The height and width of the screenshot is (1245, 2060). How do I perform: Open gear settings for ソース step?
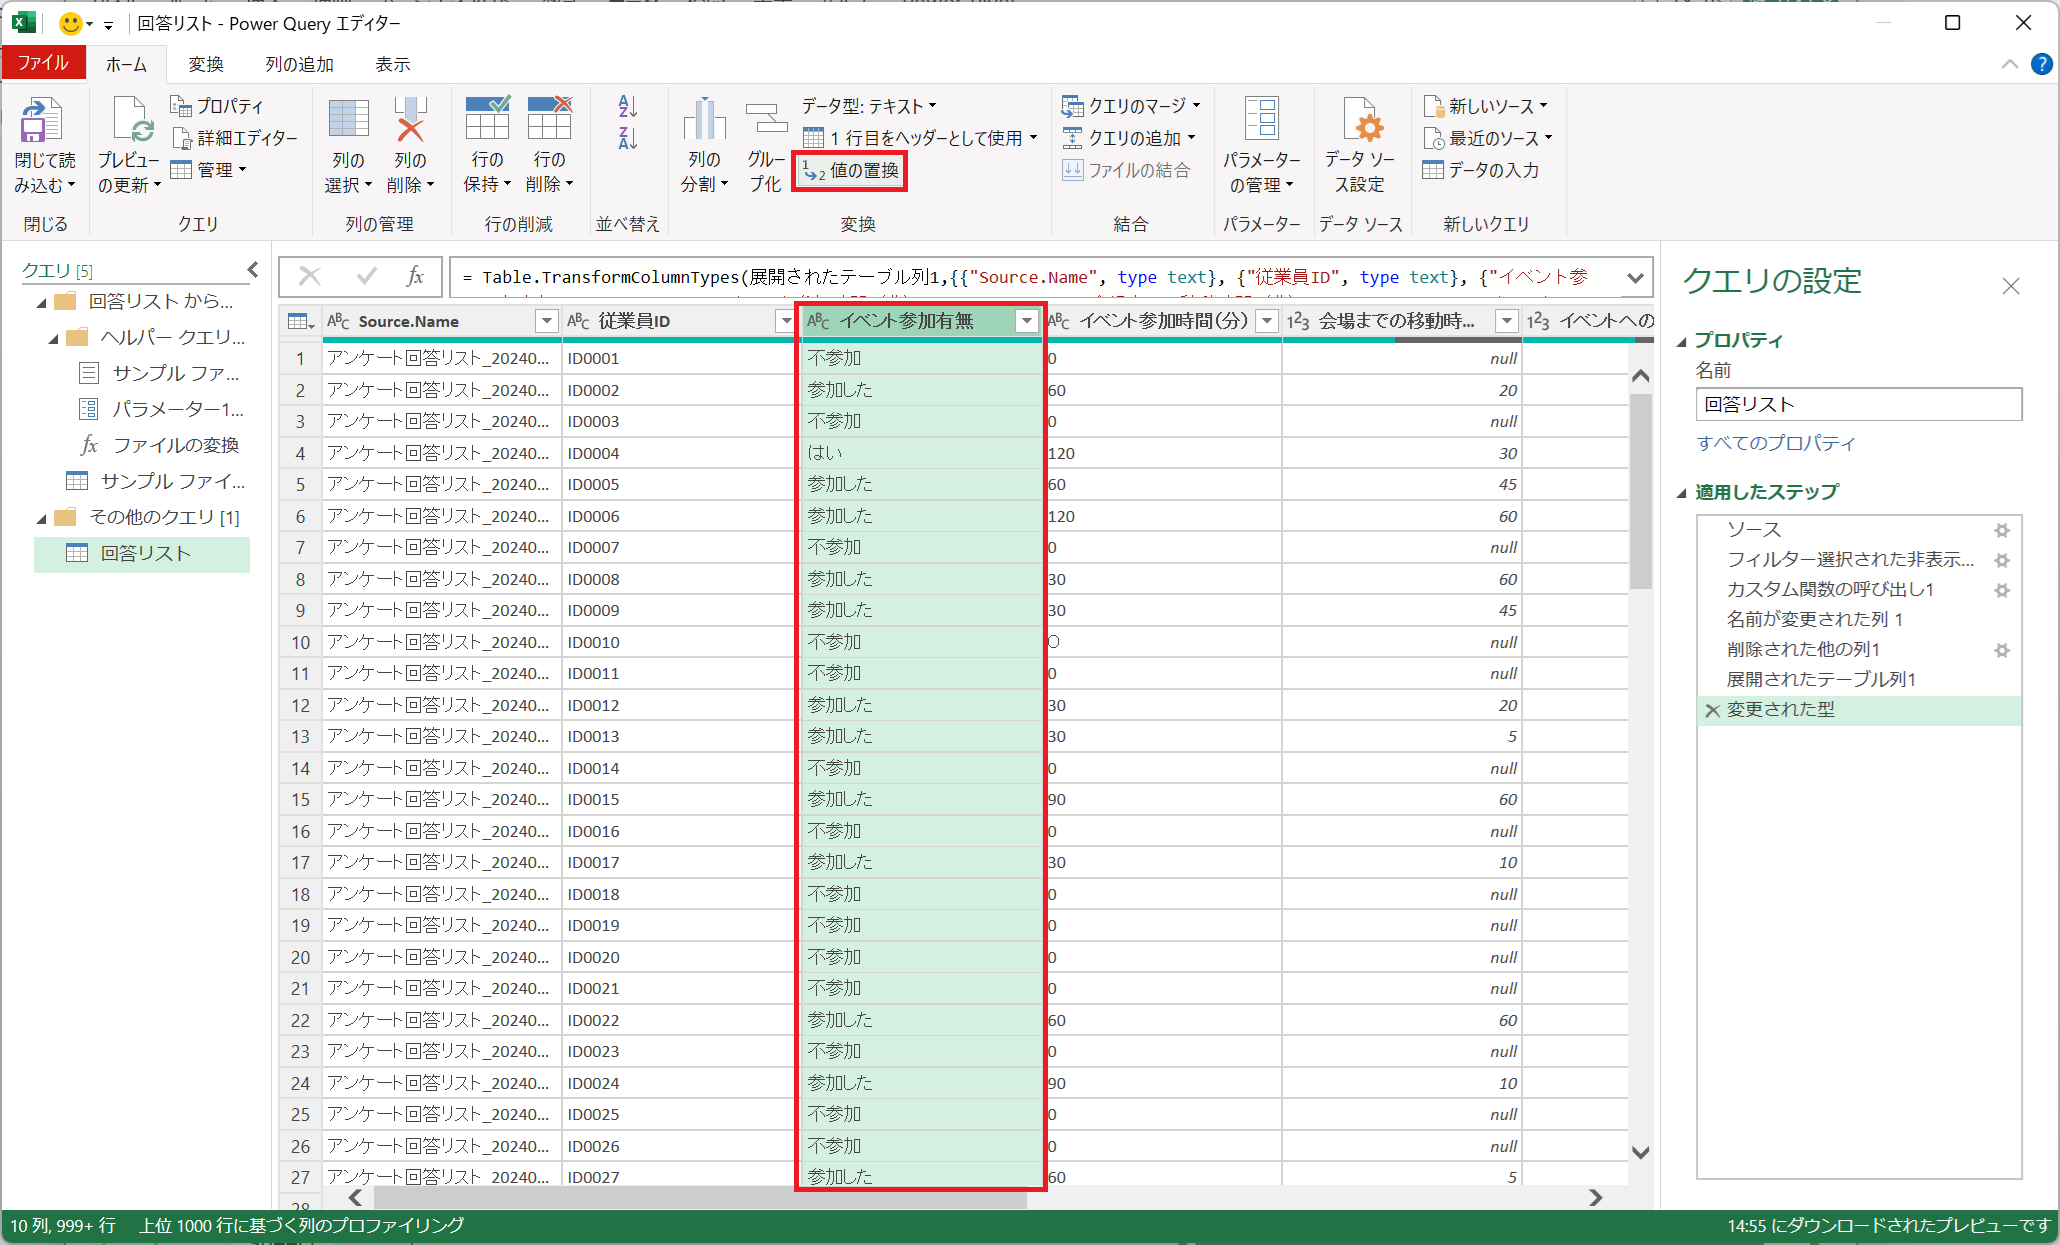(x=2002, y=530)
